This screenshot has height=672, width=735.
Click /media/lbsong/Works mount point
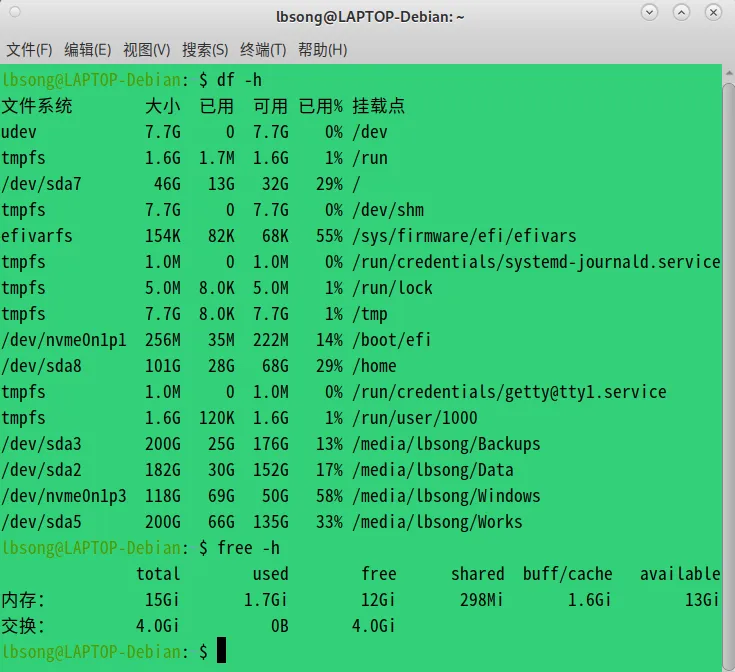438,522
